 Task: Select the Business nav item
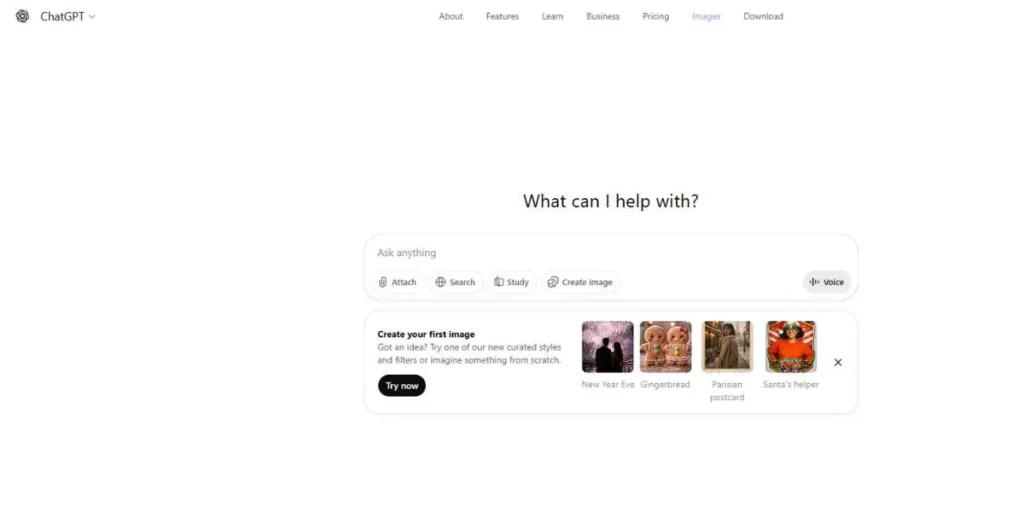[x=603, y=16]
